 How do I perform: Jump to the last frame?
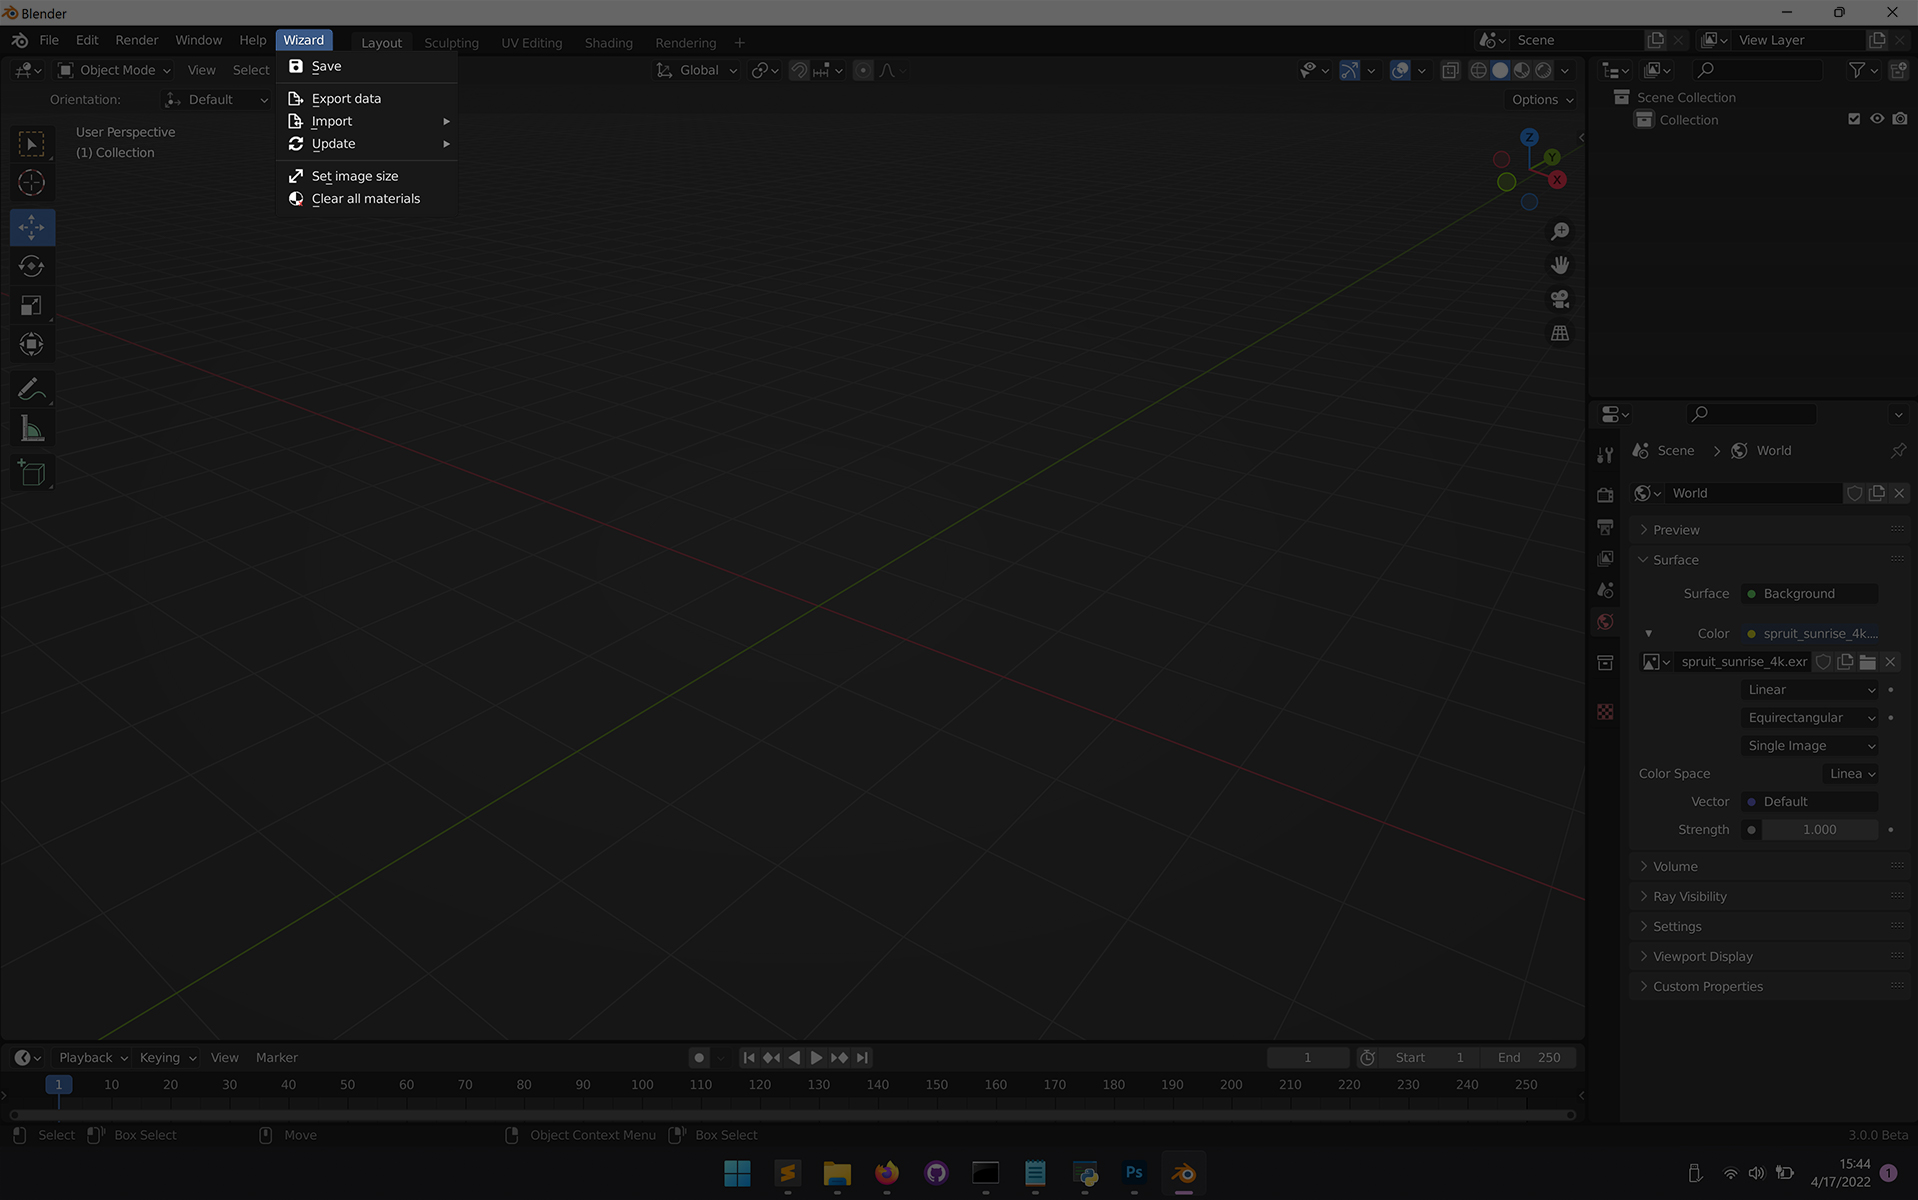(862, 1058)
